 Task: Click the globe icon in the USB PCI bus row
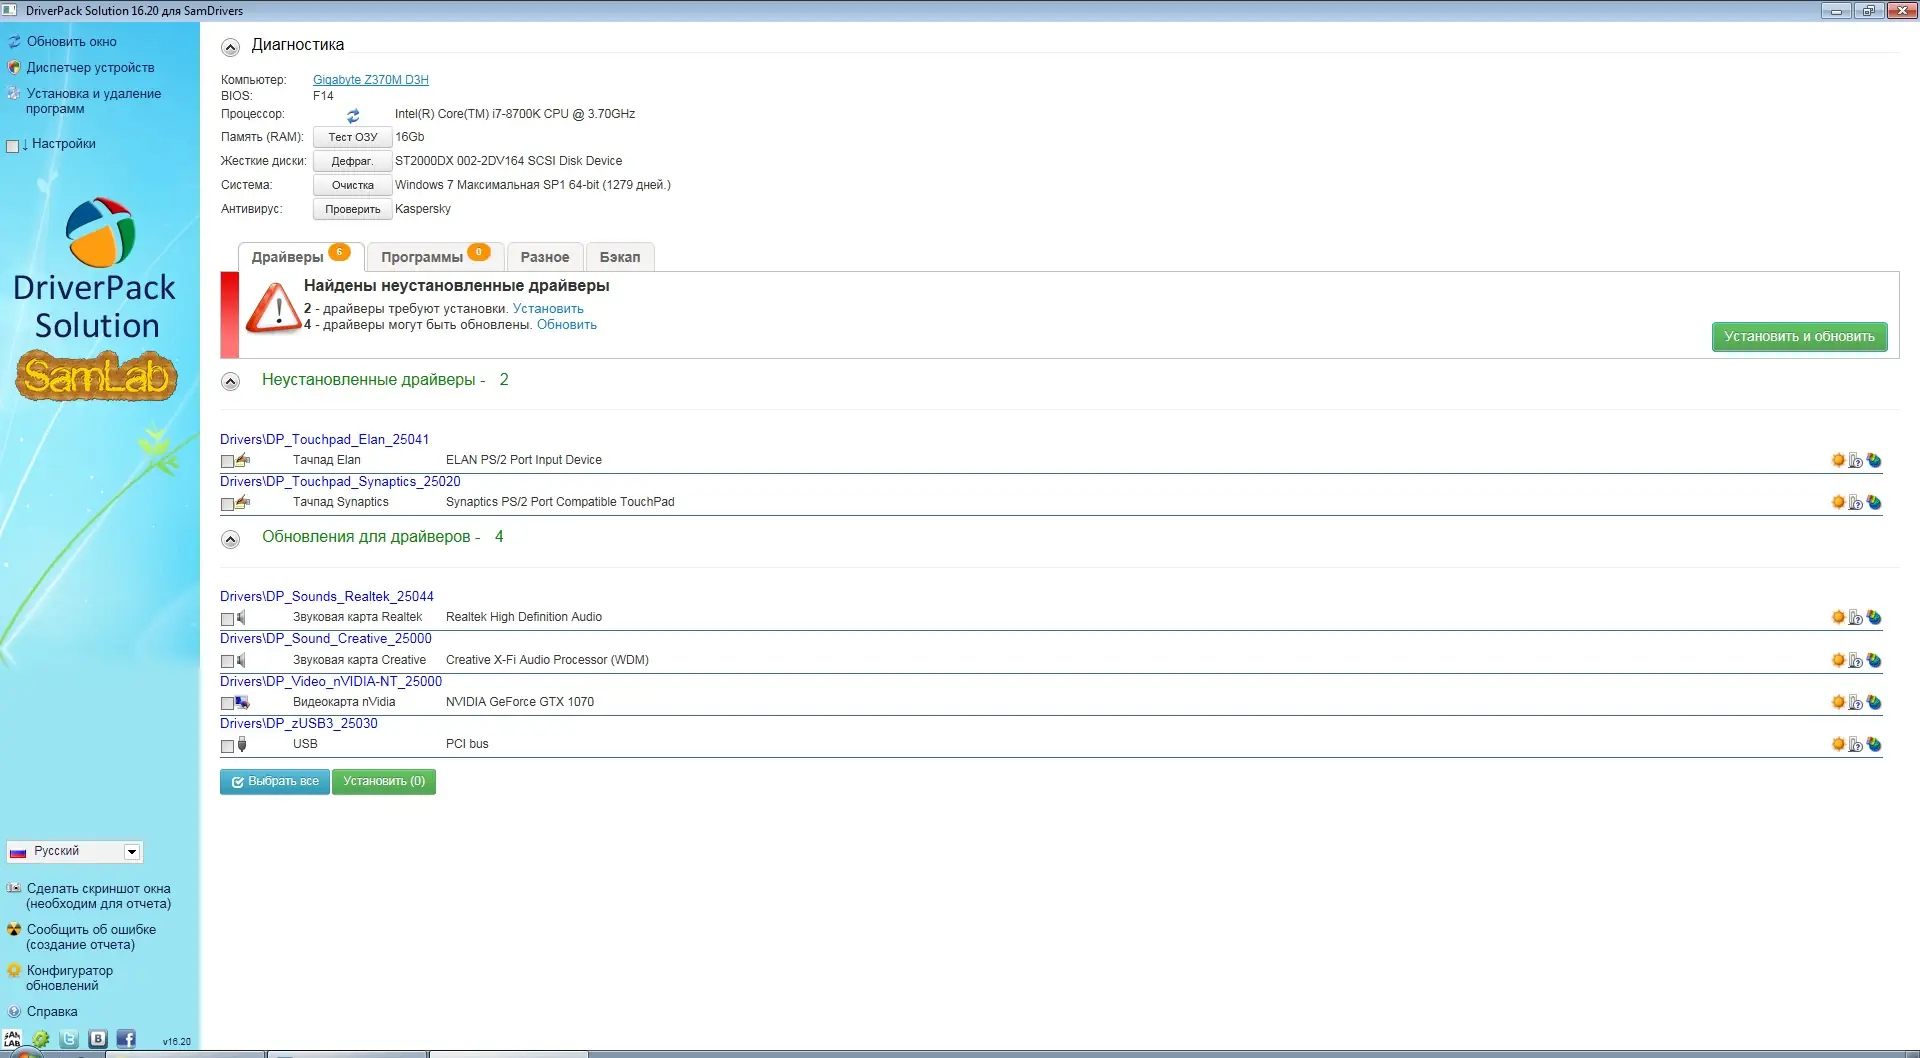(x=1874, y=745)
